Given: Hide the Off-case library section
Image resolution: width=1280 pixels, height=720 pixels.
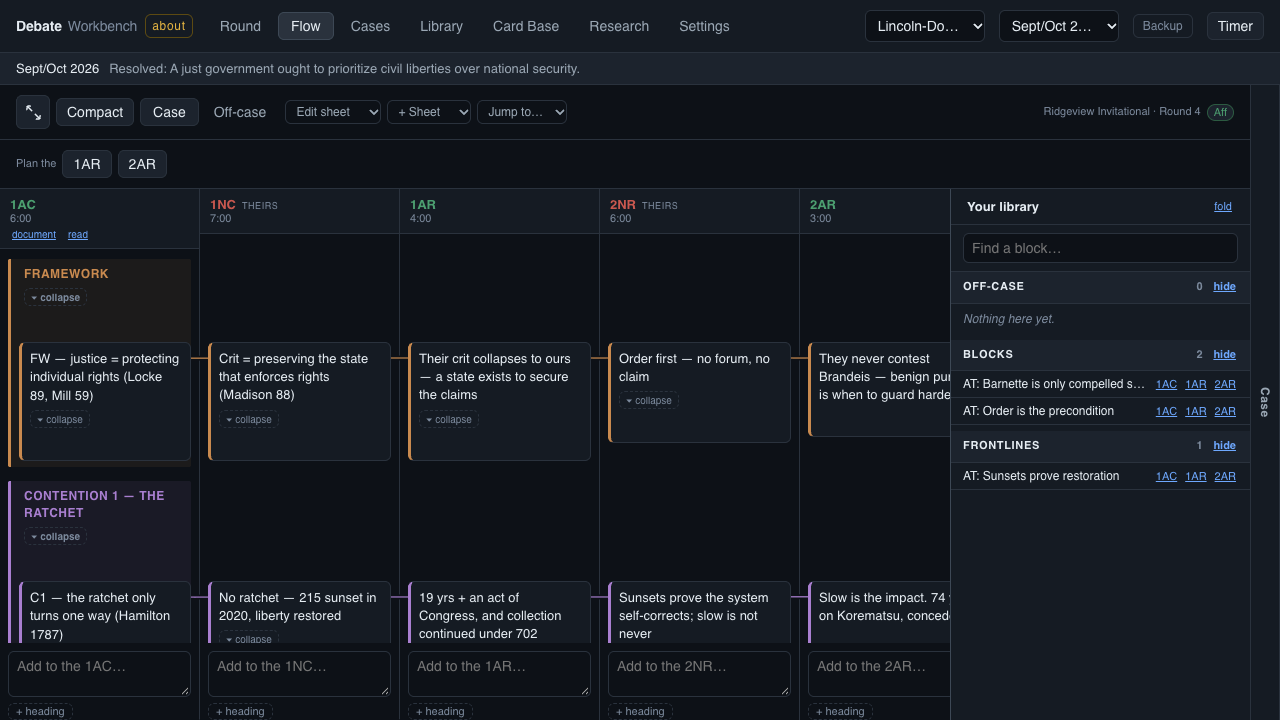Looking at the screenshot, I should click(x=1224, y=286).
